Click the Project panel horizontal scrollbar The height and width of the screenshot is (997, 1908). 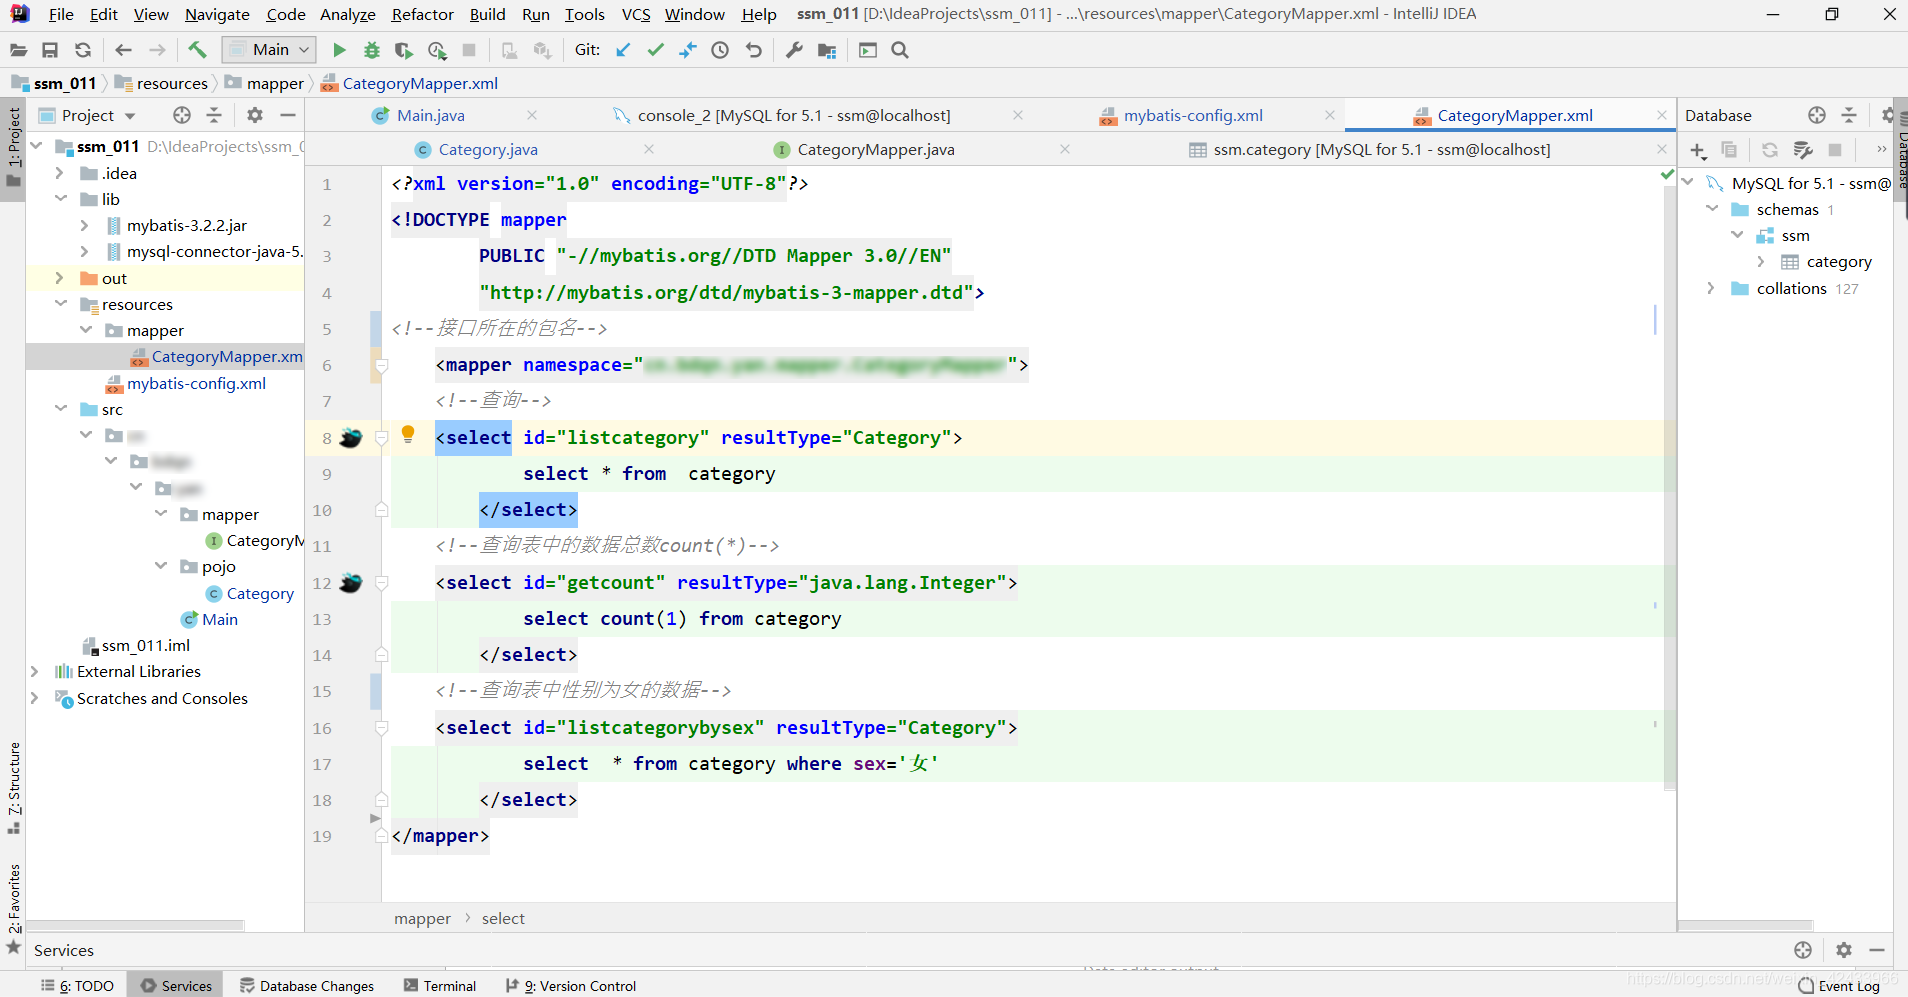135,925
